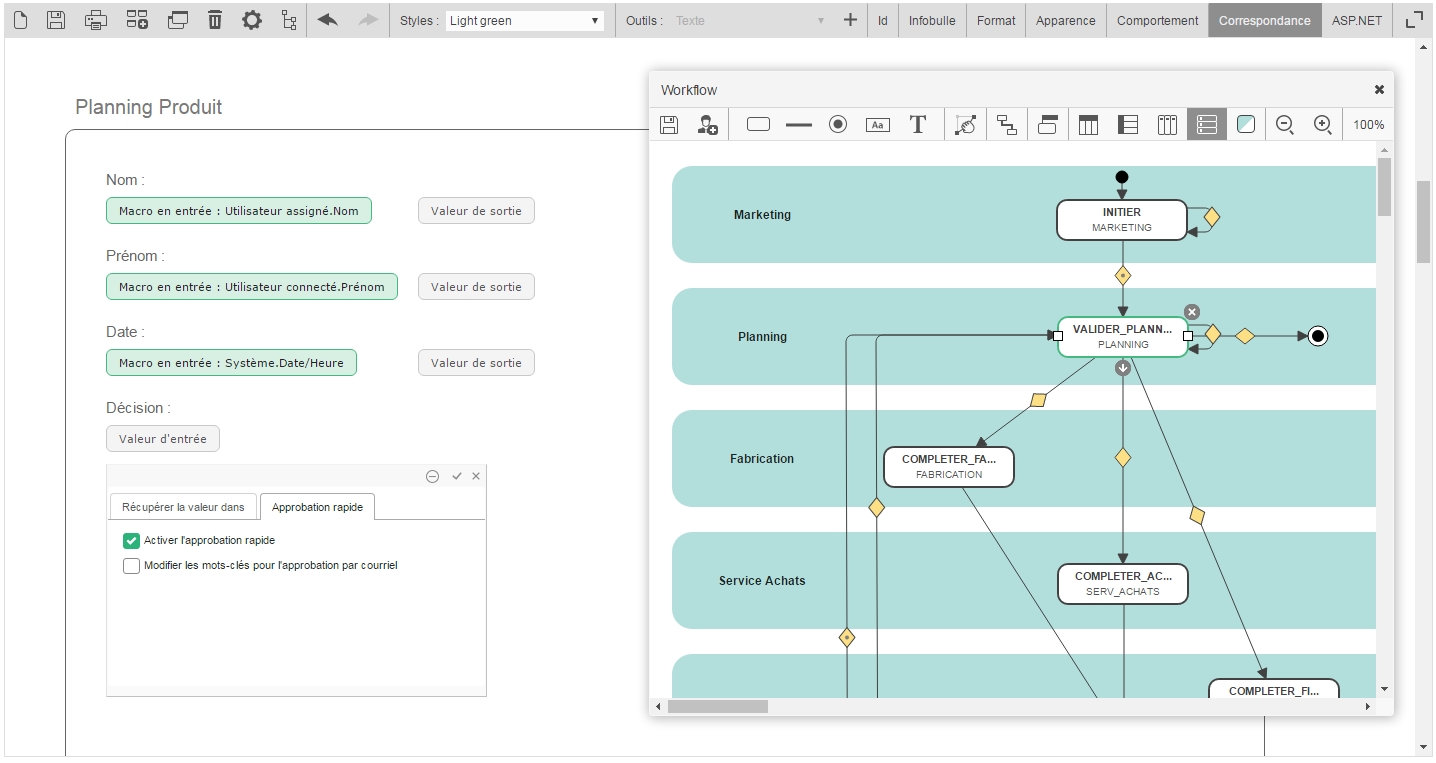Click Valeur de sortie button beside Nom
Screen dimensions: 1436x763
point(476,211)
